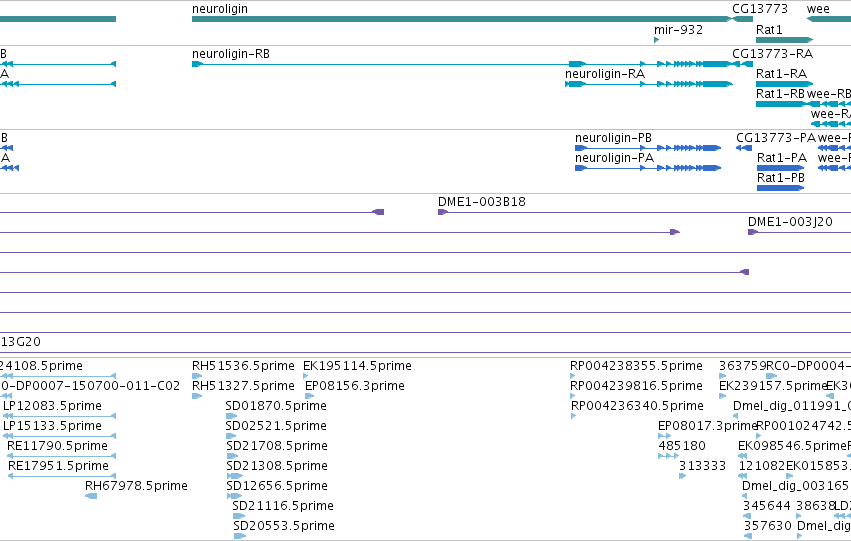
Task: Select the RE17951.5prime EST label
Action: 58,466
